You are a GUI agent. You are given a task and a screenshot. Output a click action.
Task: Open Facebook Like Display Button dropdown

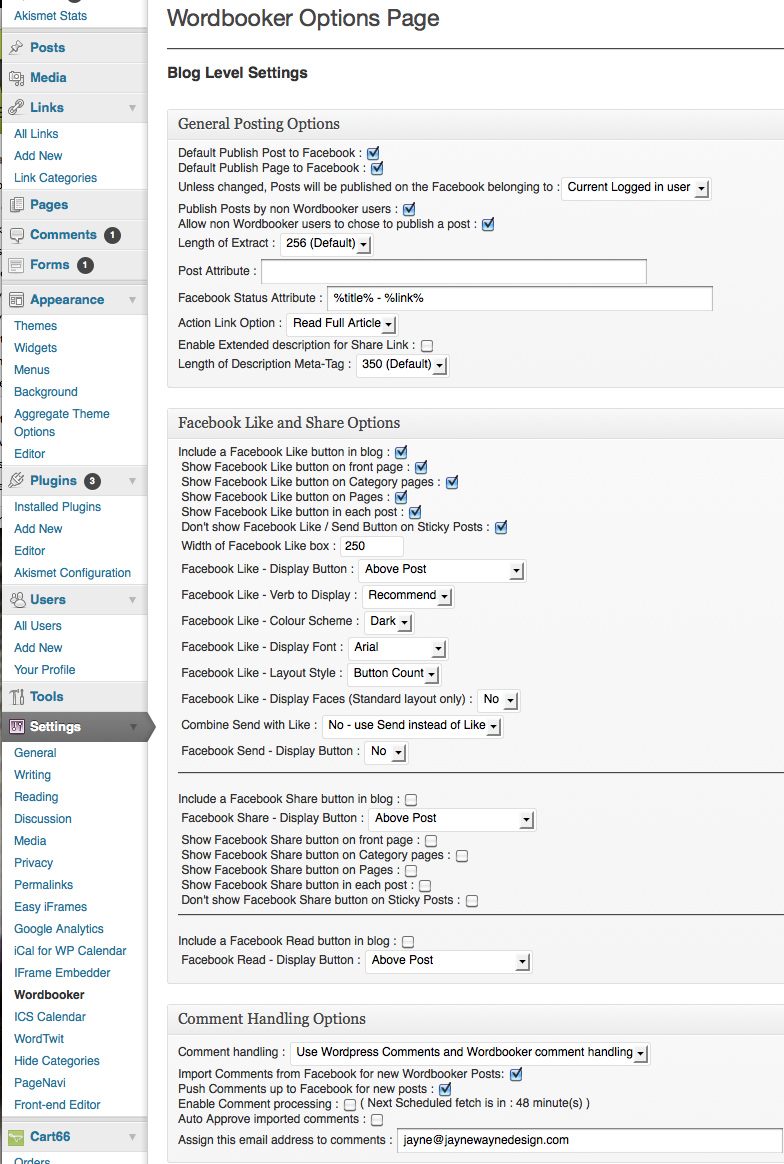(x=442, y=570)
